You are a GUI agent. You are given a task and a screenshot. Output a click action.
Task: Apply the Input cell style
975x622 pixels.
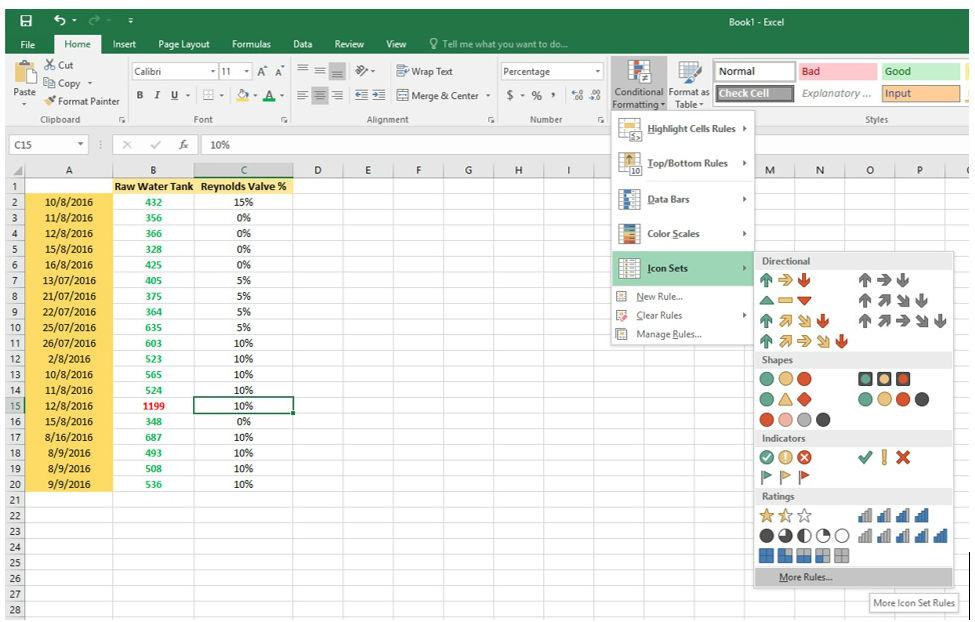(920, 93)
